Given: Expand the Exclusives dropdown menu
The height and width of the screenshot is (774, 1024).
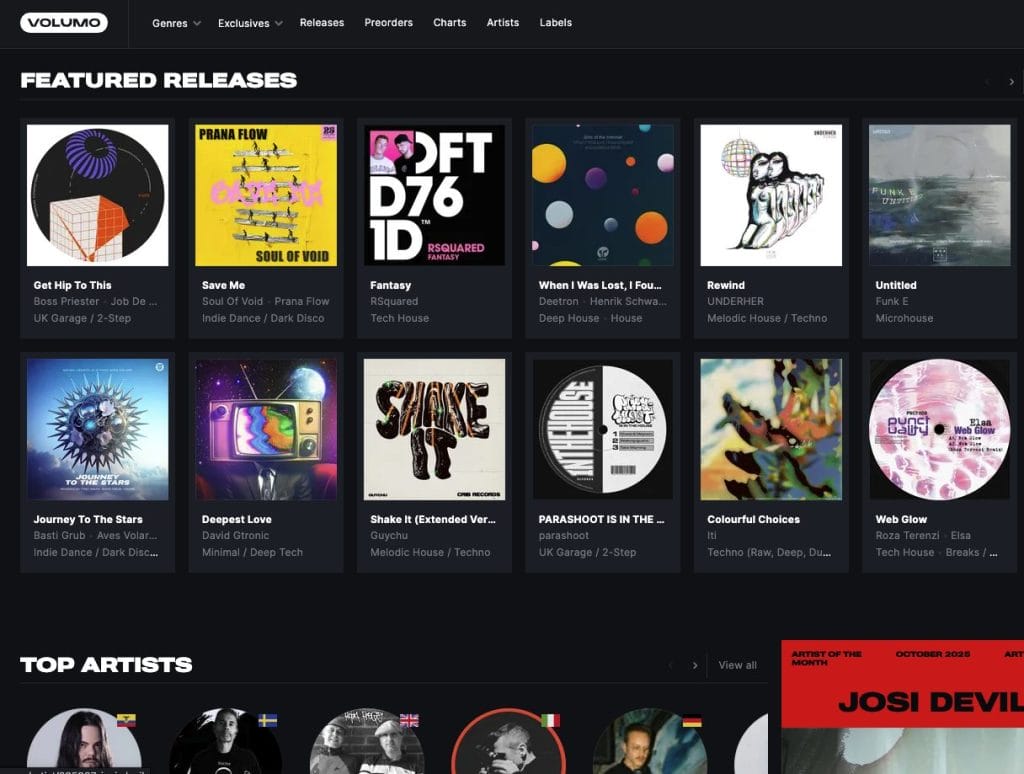Looking at the screenshot, I should click(249, 23).
